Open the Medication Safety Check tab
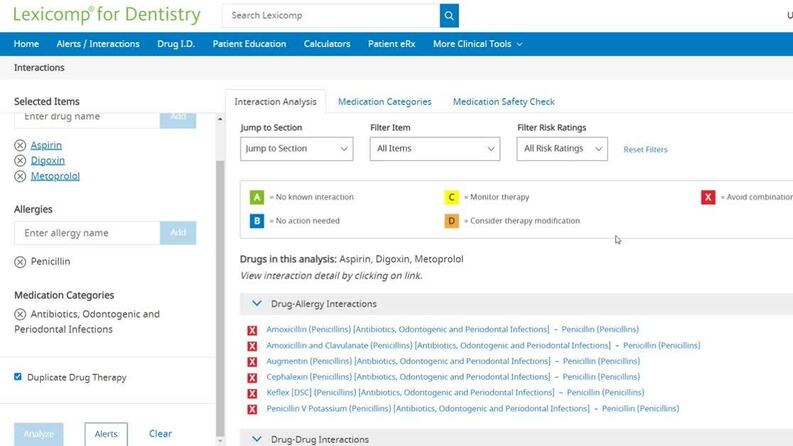Screen dimensions: 793x446 [x=503, y=102]
